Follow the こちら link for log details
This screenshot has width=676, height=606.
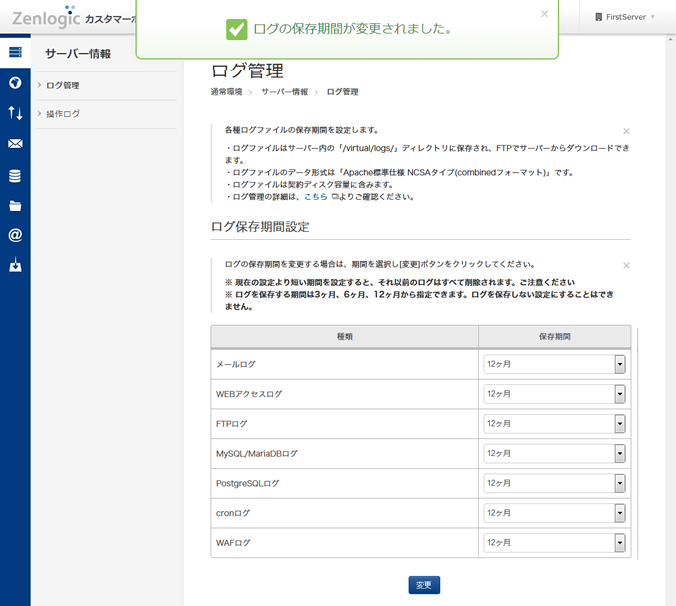pyautogui.click(x=315, y=197)
